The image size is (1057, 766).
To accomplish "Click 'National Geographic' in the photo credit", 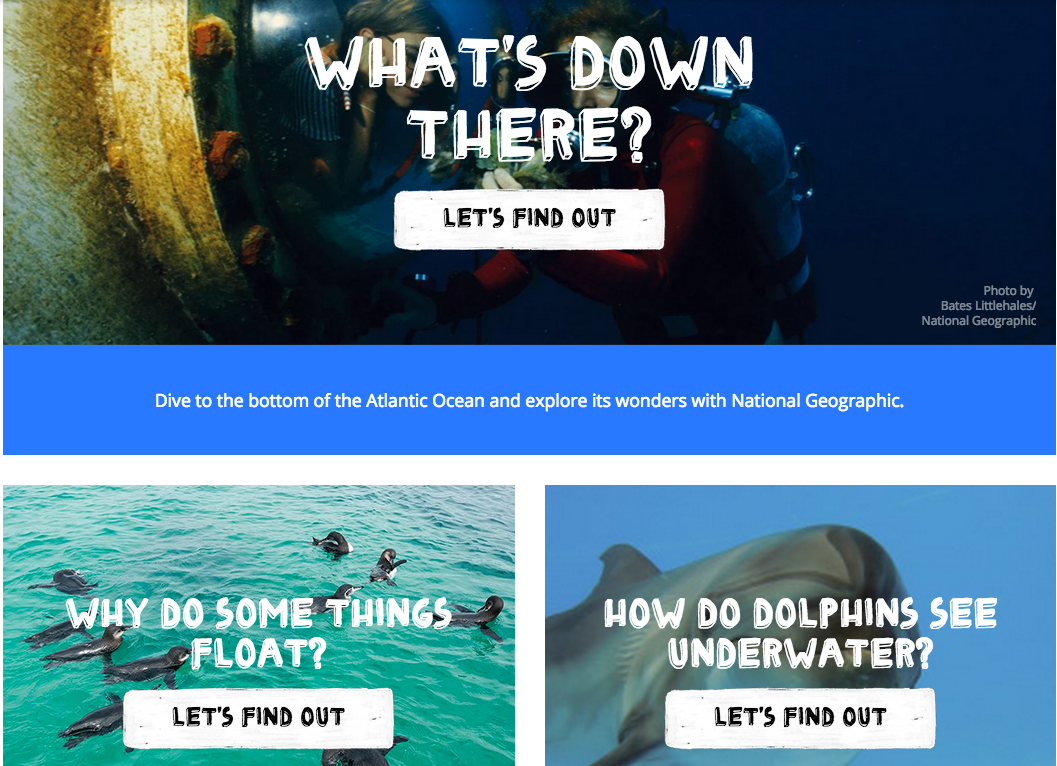I will [978, 321].
